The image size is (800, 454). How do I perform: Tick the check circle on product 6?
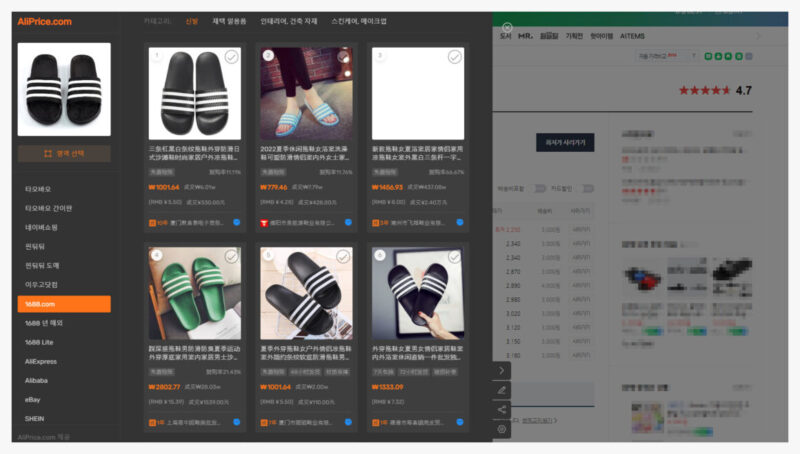[456, 257]
